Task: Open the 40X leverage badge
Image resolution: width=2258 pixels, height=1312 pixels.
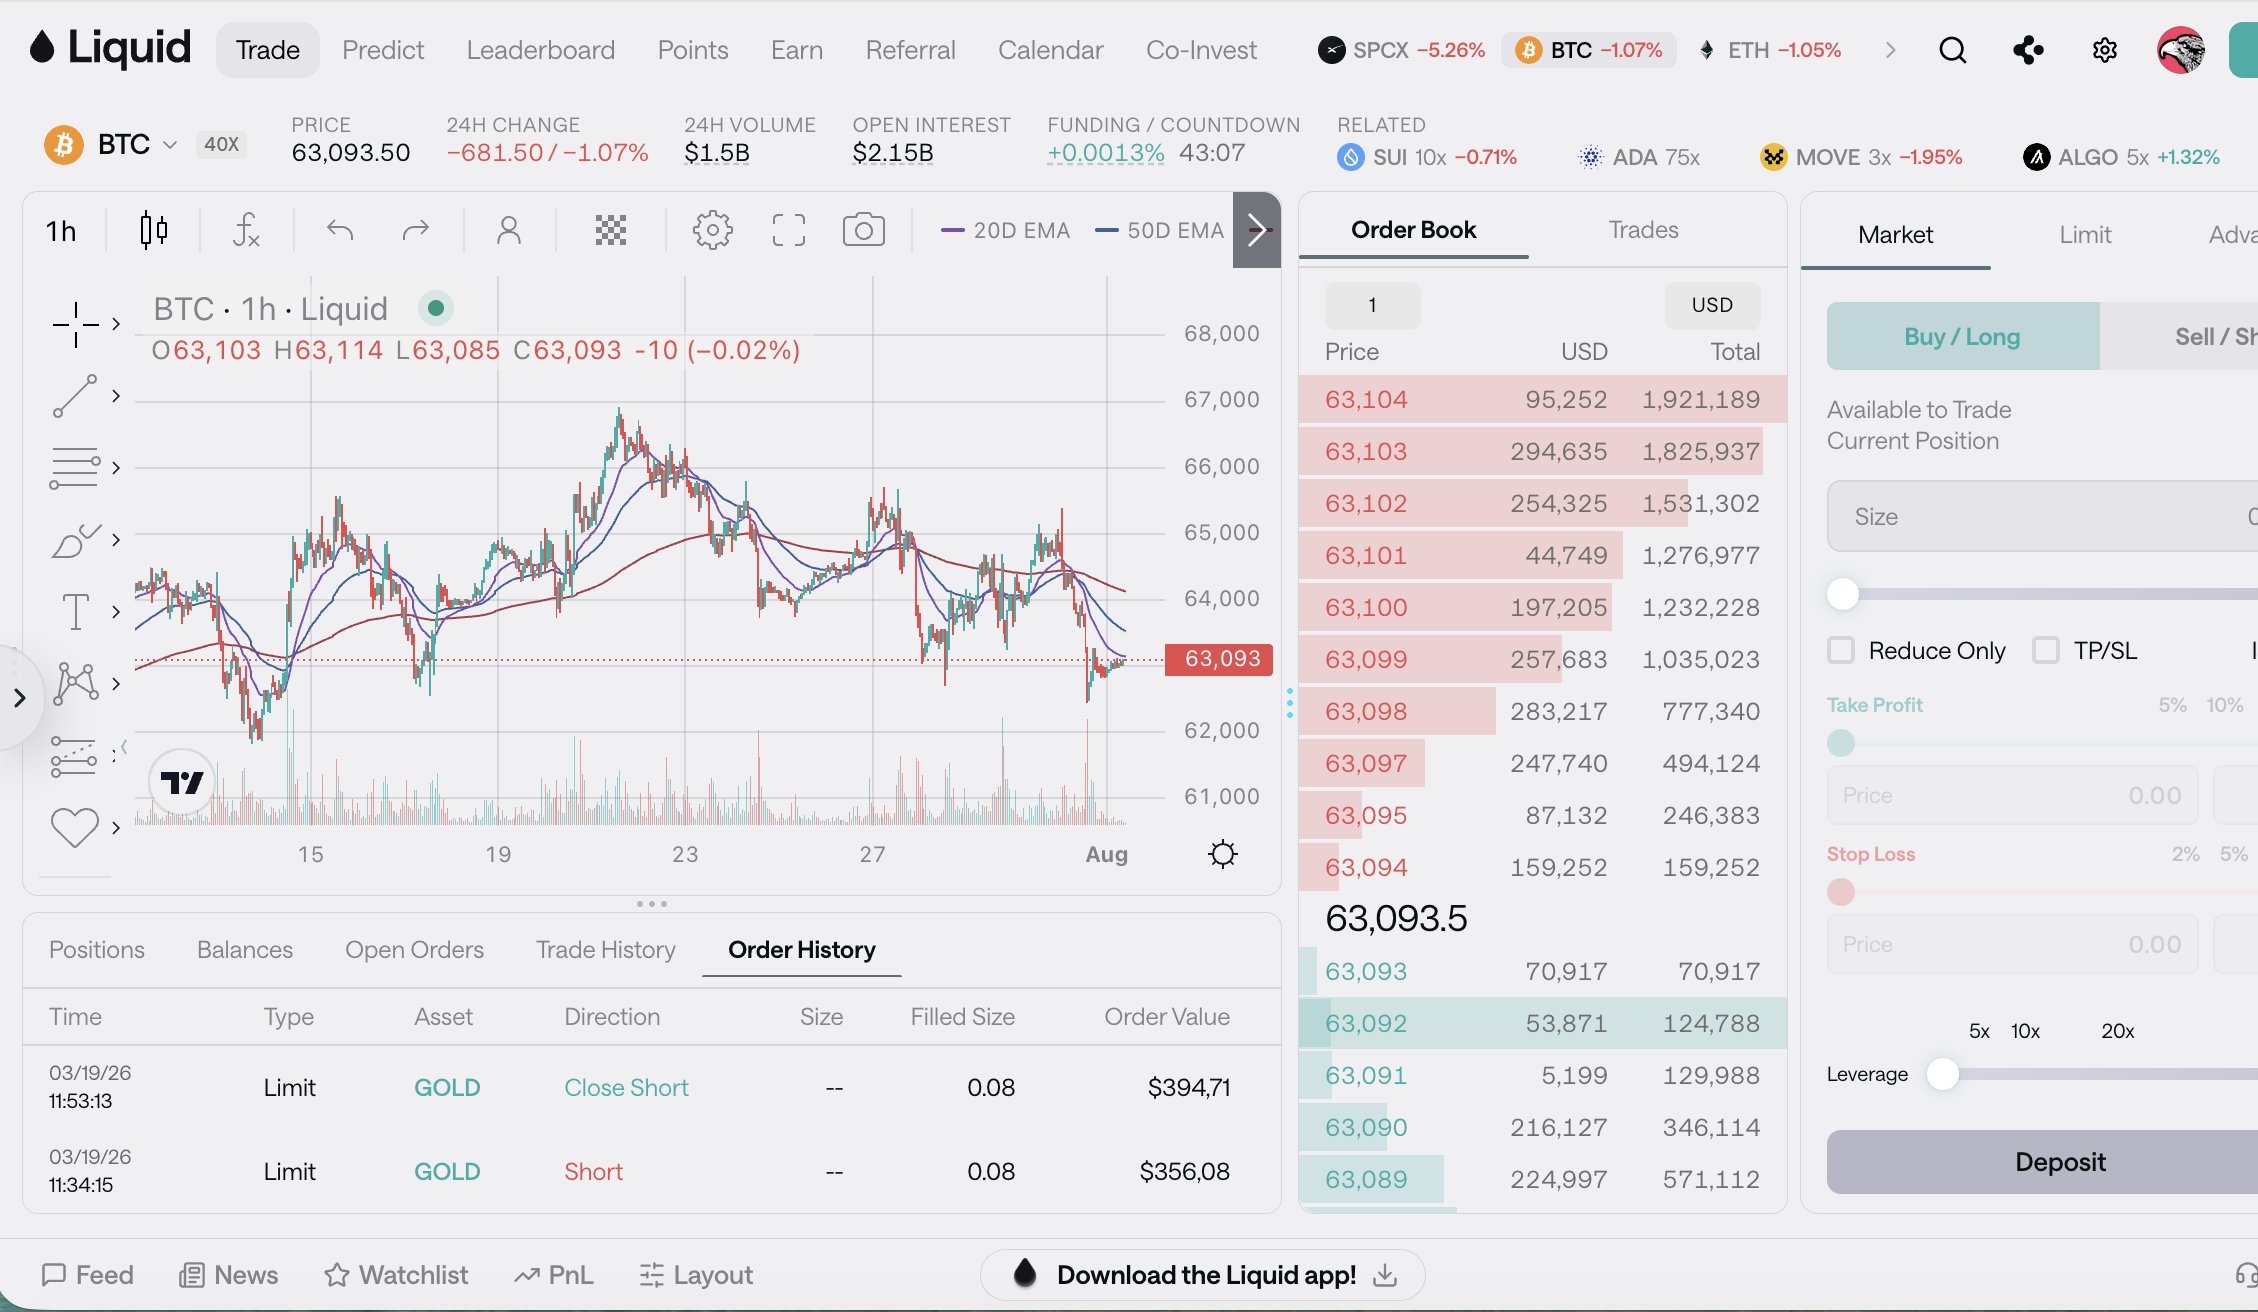Action: [221, 144]
